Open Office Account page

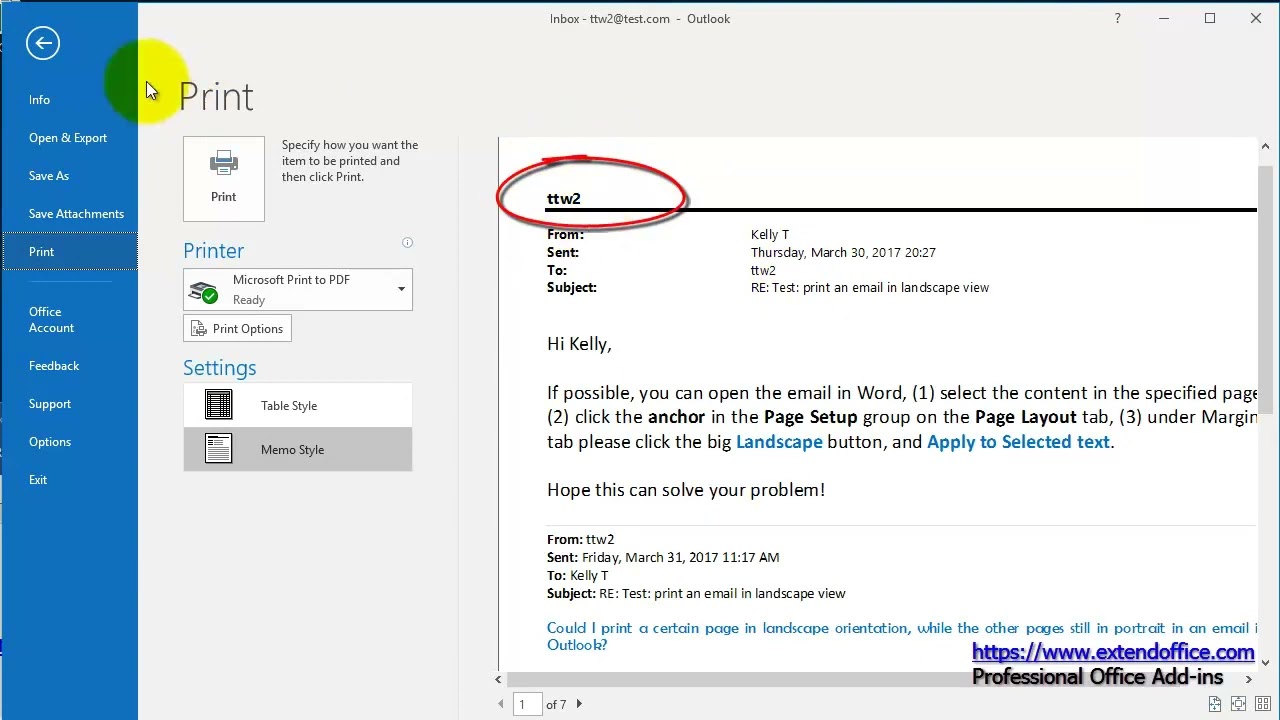(x=51, y=320)
